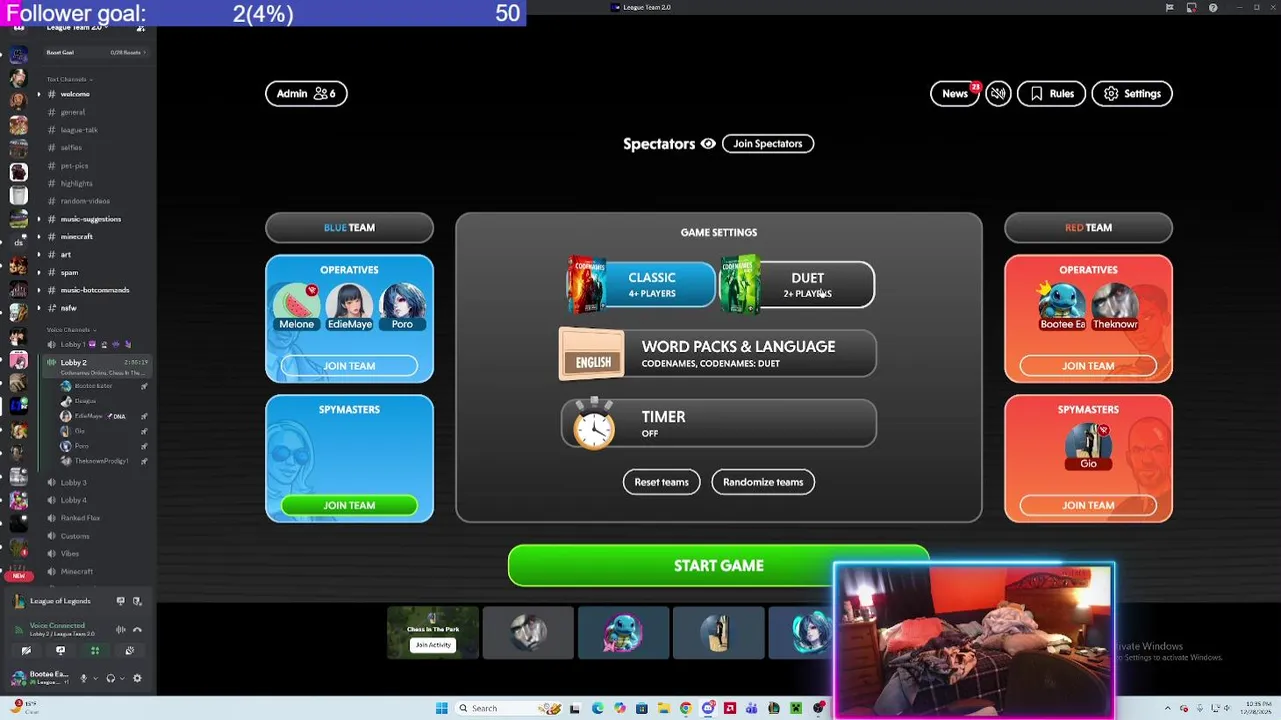Open Microsoft Edge from taskbar
Image resolution: width=1281 pixels, height=720 pixels.
[597, 708]
